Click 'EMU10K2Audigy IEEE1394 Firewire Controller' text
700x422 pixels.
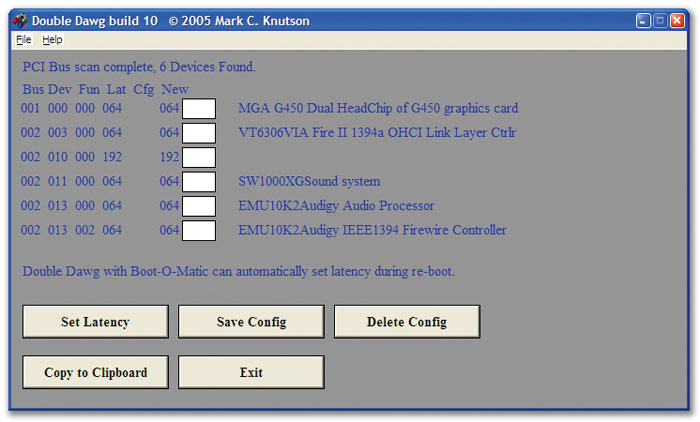(372, 230)
